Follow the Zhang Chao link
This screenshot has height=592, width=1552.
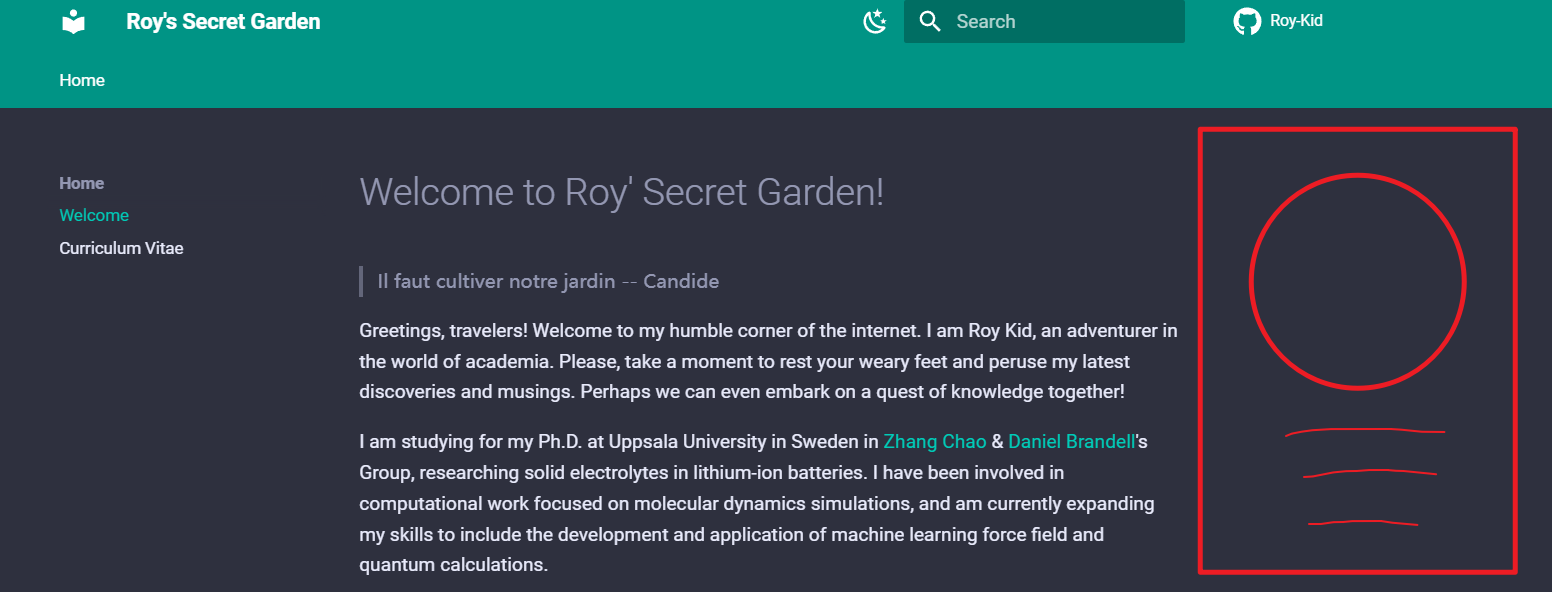point(935,441)
